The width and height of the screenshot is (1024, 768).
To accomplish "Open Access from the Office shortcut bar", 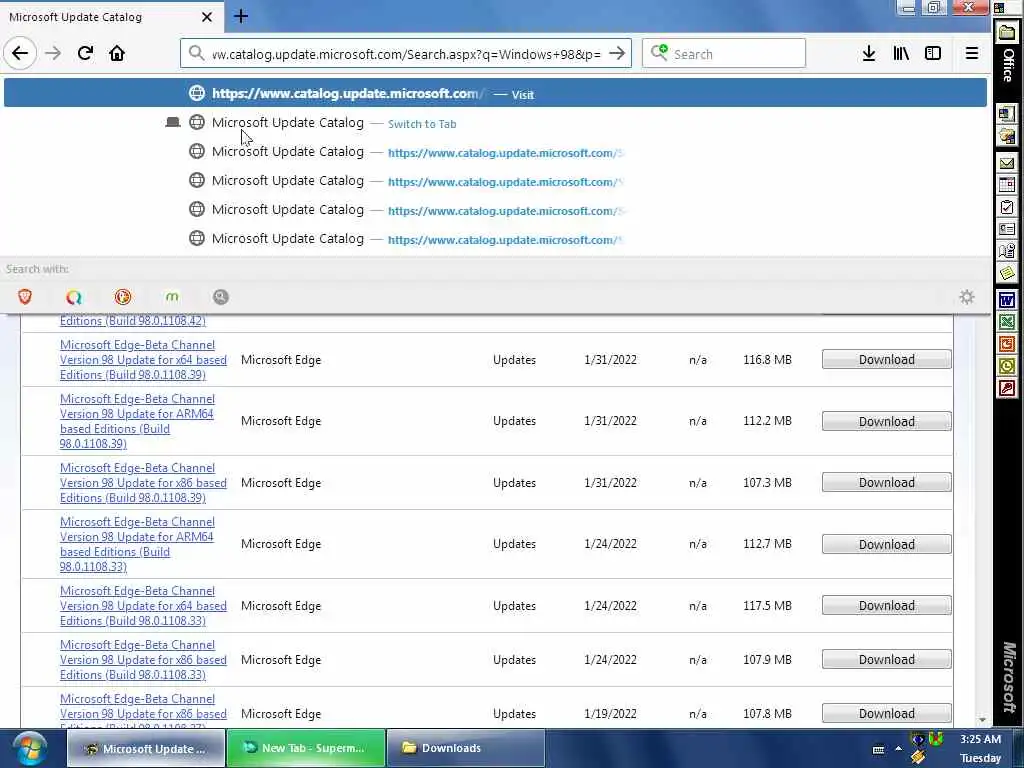I will (1006, 389).
